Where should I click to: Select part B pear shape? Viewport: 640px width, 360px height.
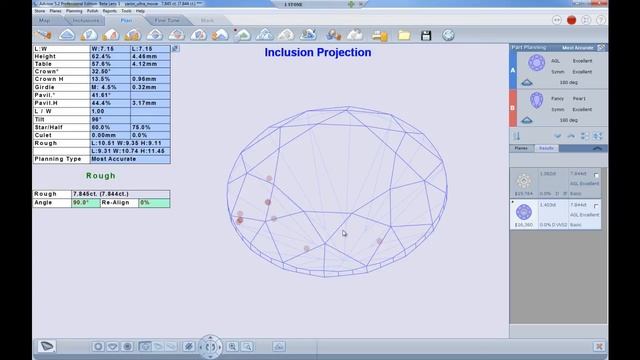[536, 100]
